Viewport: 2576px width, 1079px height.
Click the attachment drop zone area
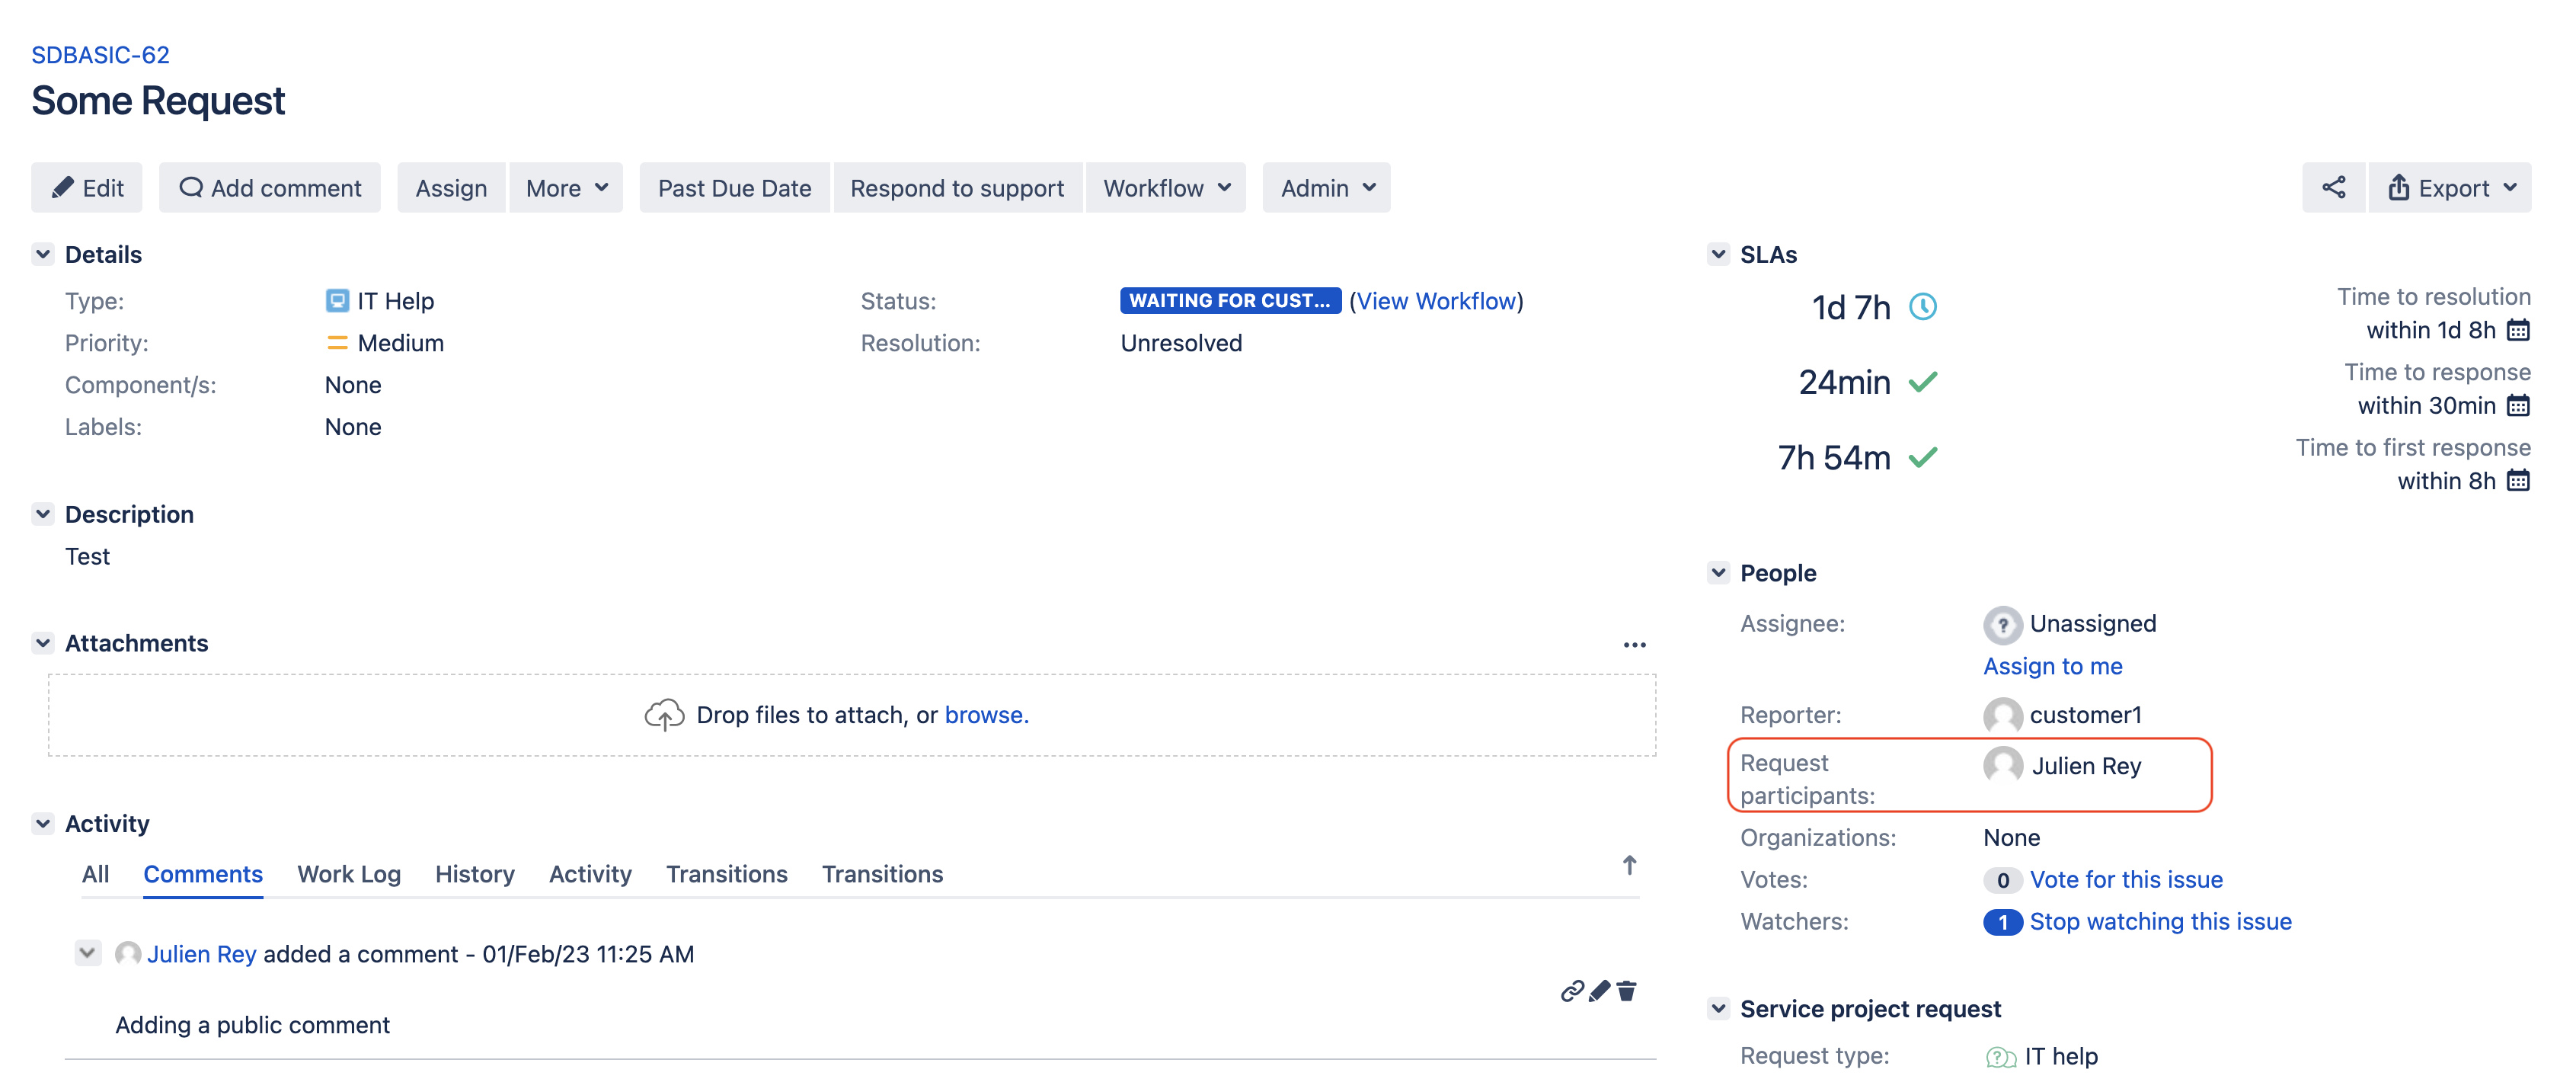click(x=851, y=715)
